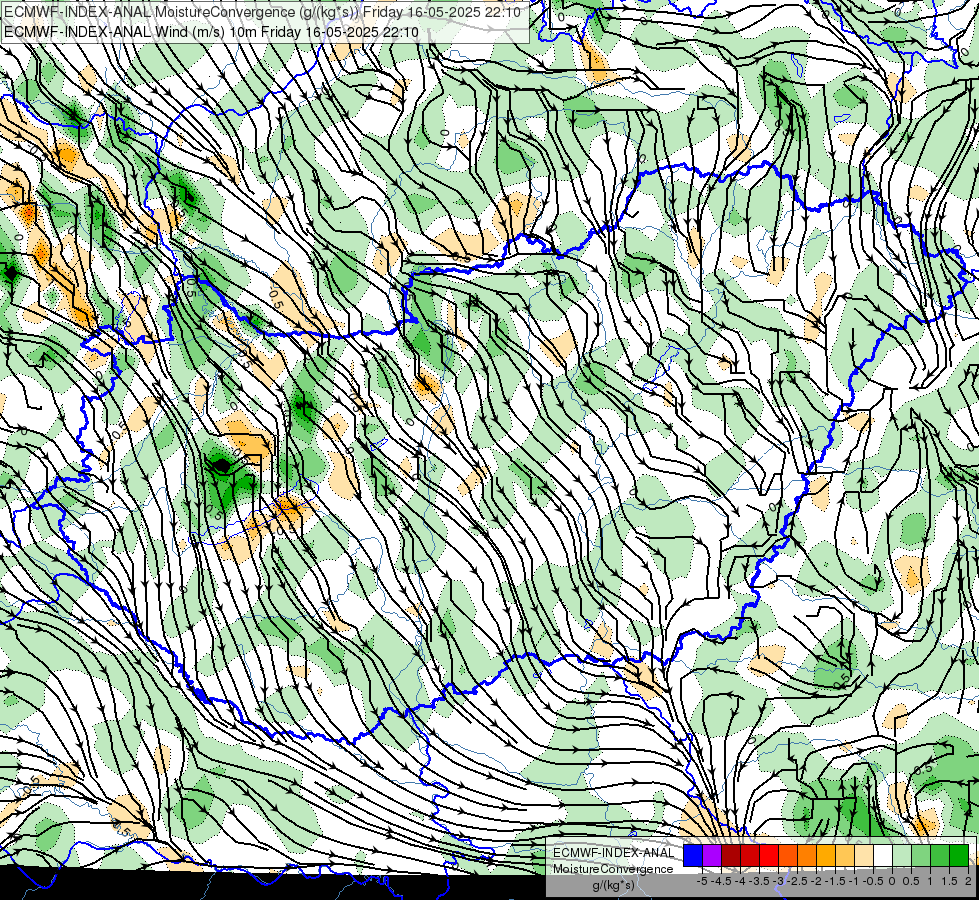
Task: Click the 1.5 legend scale value
Action: [949, 881]
